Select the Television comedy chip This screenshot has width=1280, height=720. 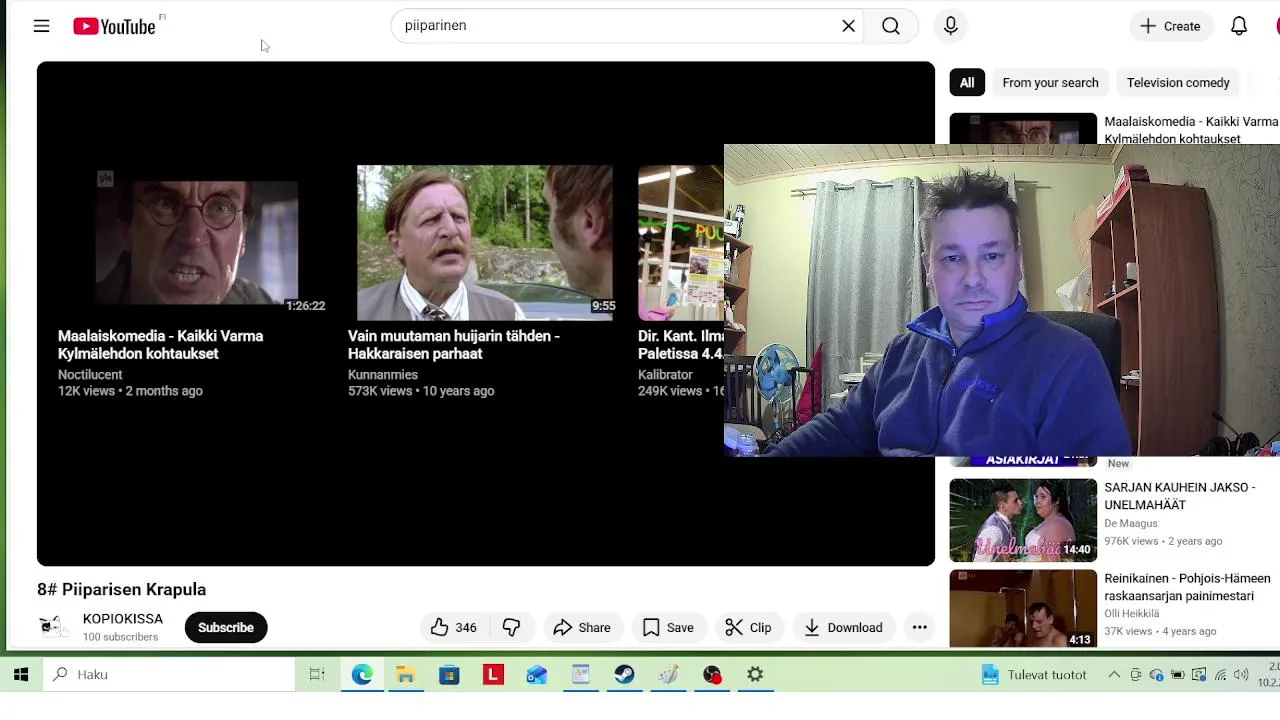pyautogui.click(x=1178, y=83)
